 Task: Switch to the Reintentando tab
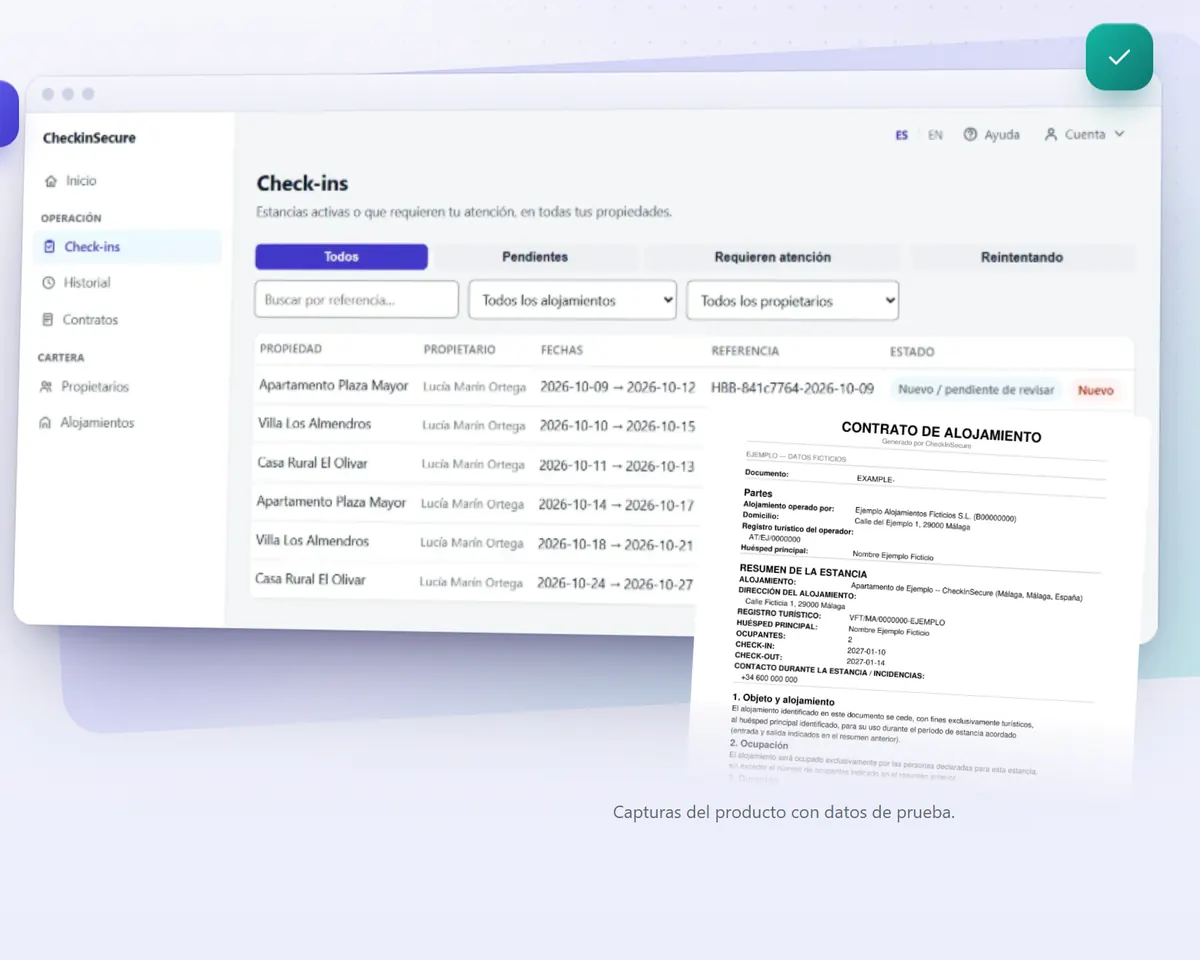[1022, 257]
